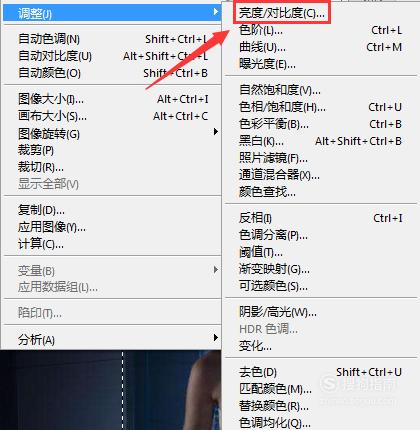Open 照片滤镜(F) photo filter

pos(320,158)
